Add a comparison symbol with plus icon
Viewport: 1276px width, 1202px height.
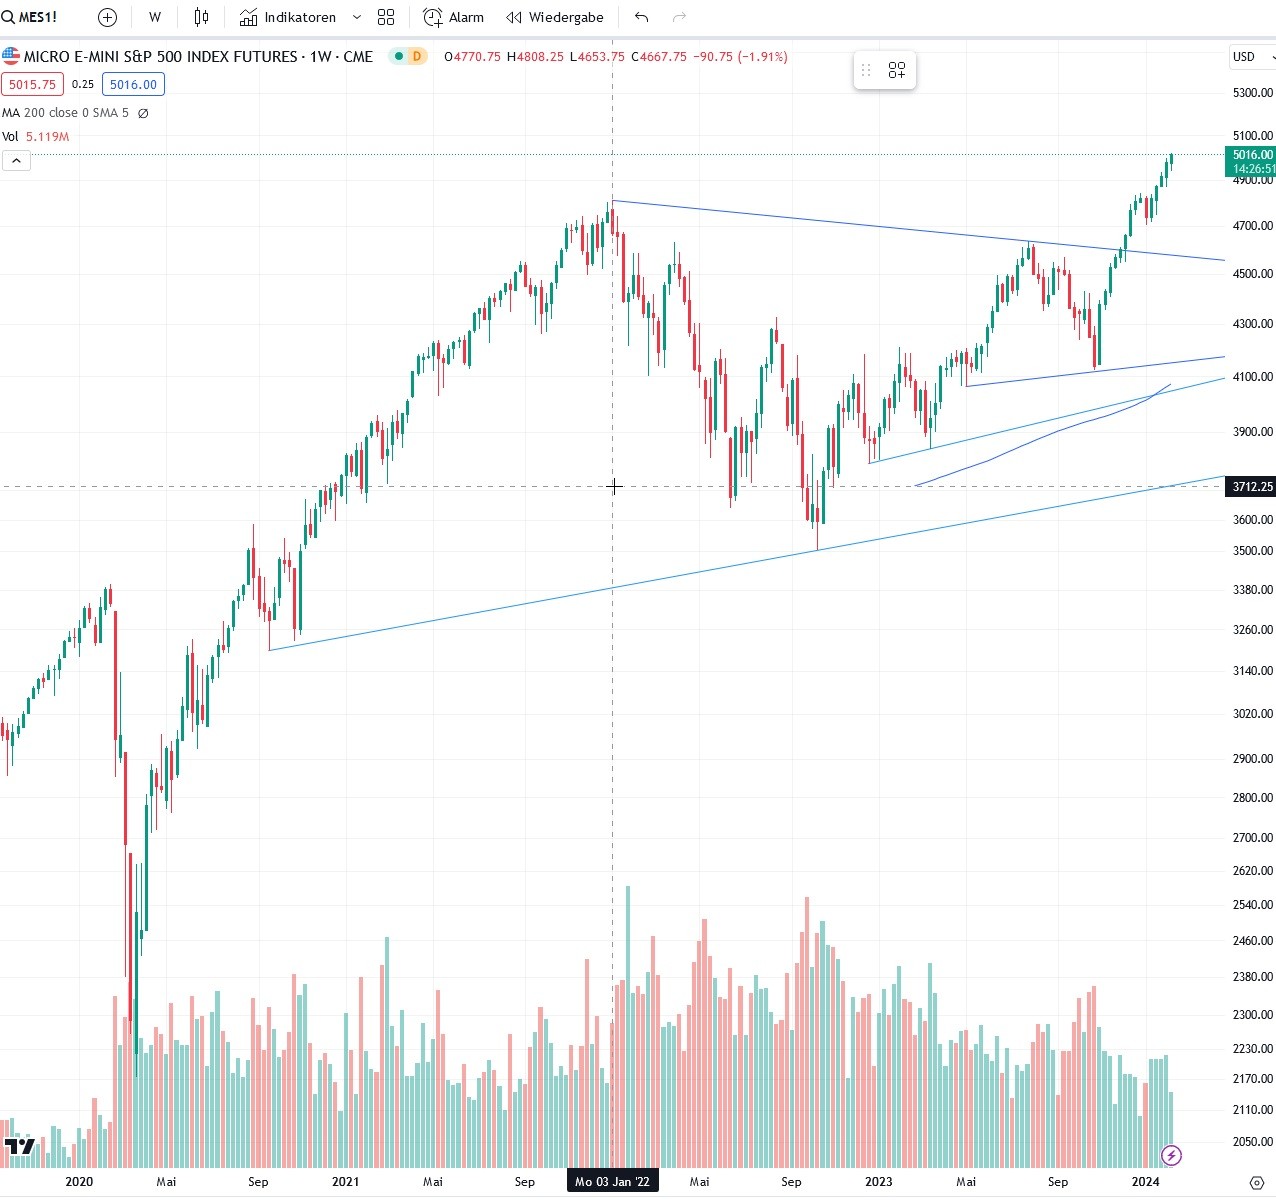[x=107, y=17]
